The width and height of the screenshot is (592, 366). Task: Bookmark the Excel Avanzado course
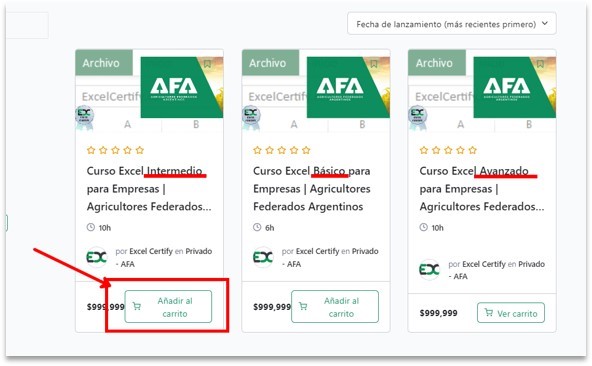540,64
